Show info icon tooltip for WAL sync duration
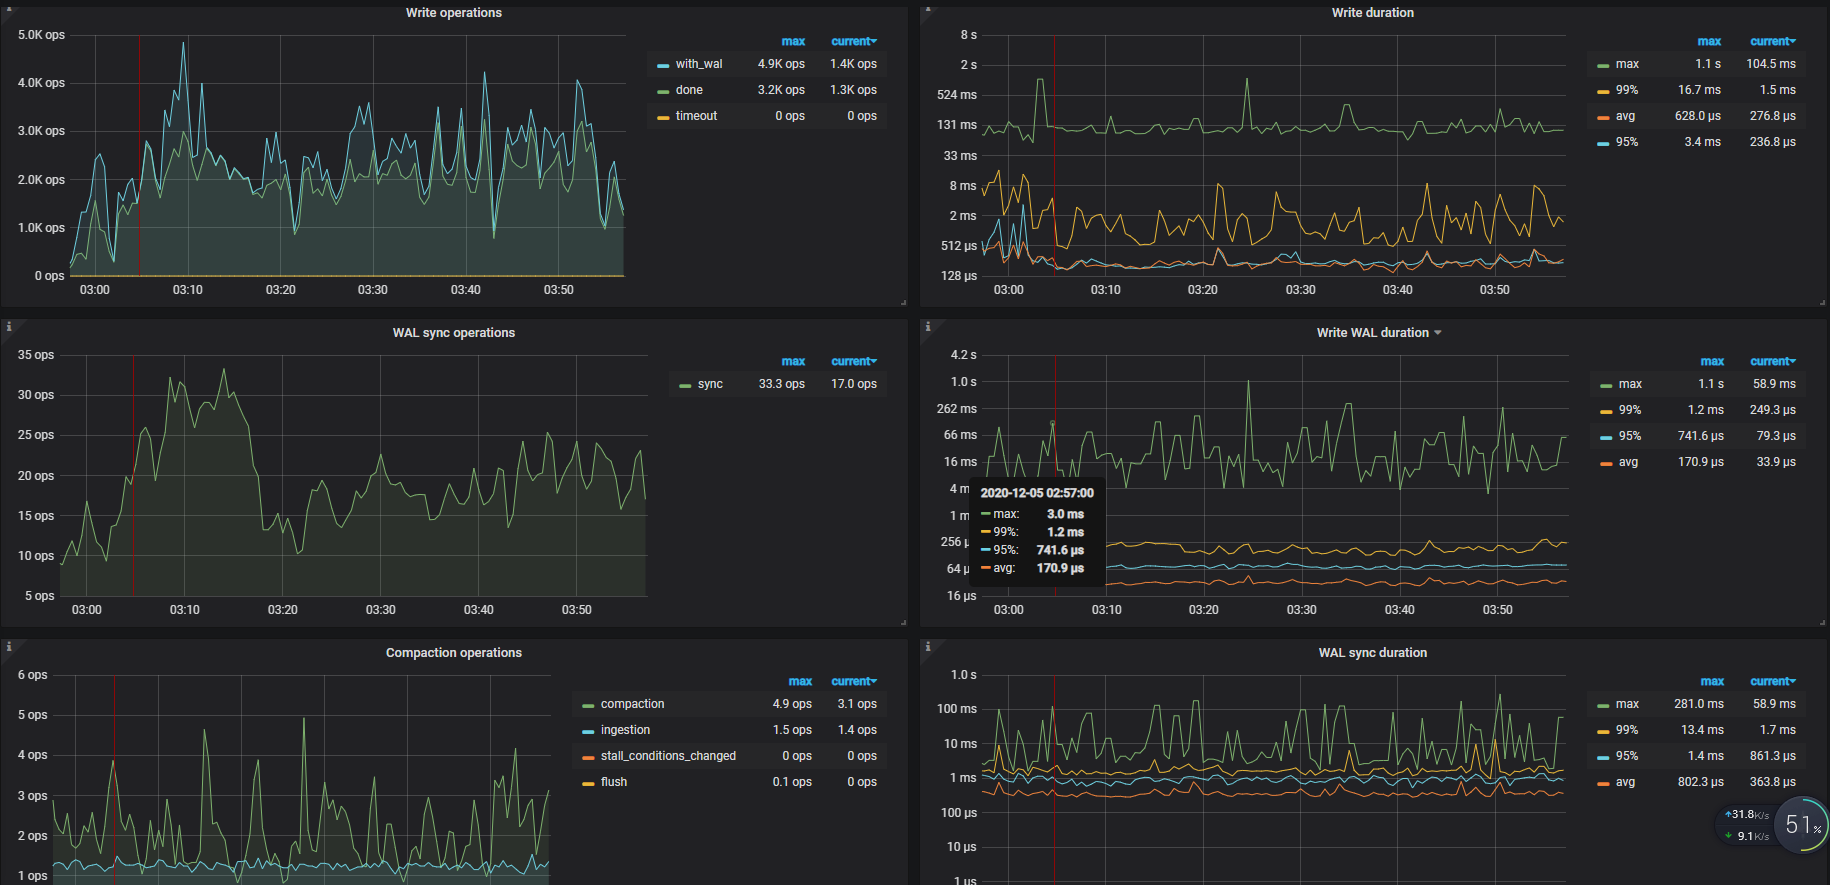This screenshot has height=885, width=1830. tap(928, 647)
